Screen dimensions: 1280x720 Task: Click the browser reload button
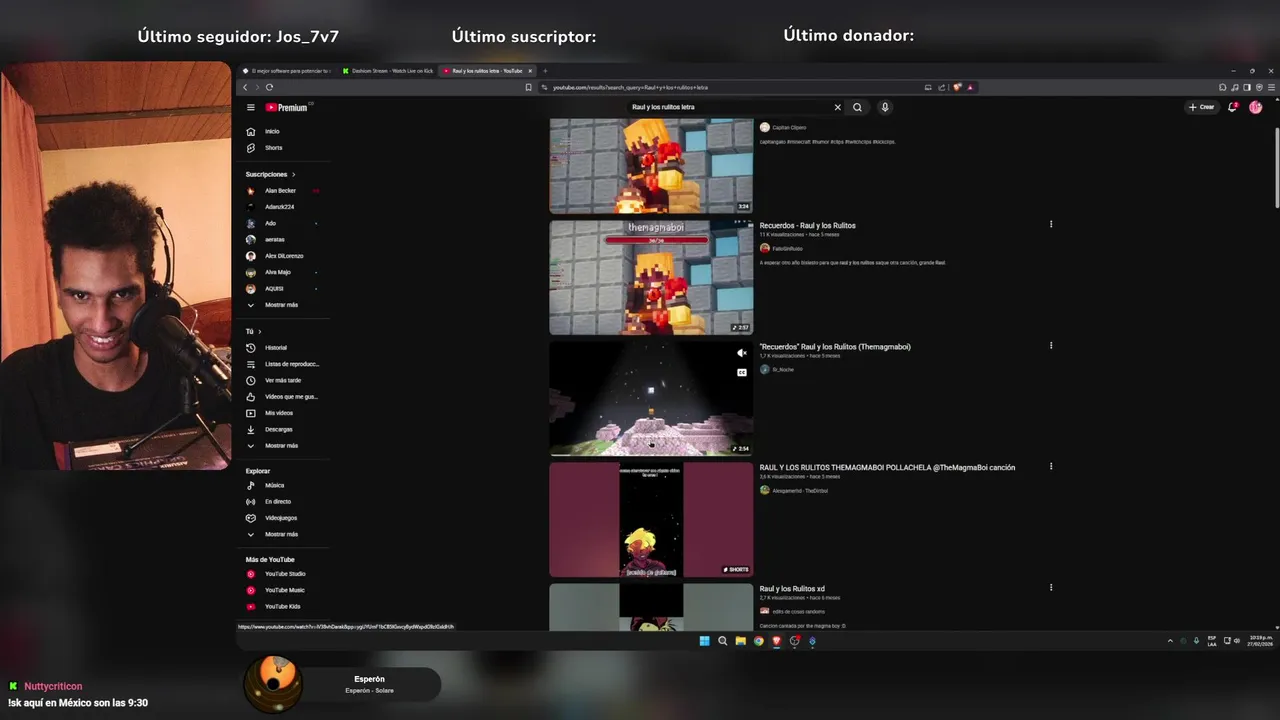coord(269,87)
